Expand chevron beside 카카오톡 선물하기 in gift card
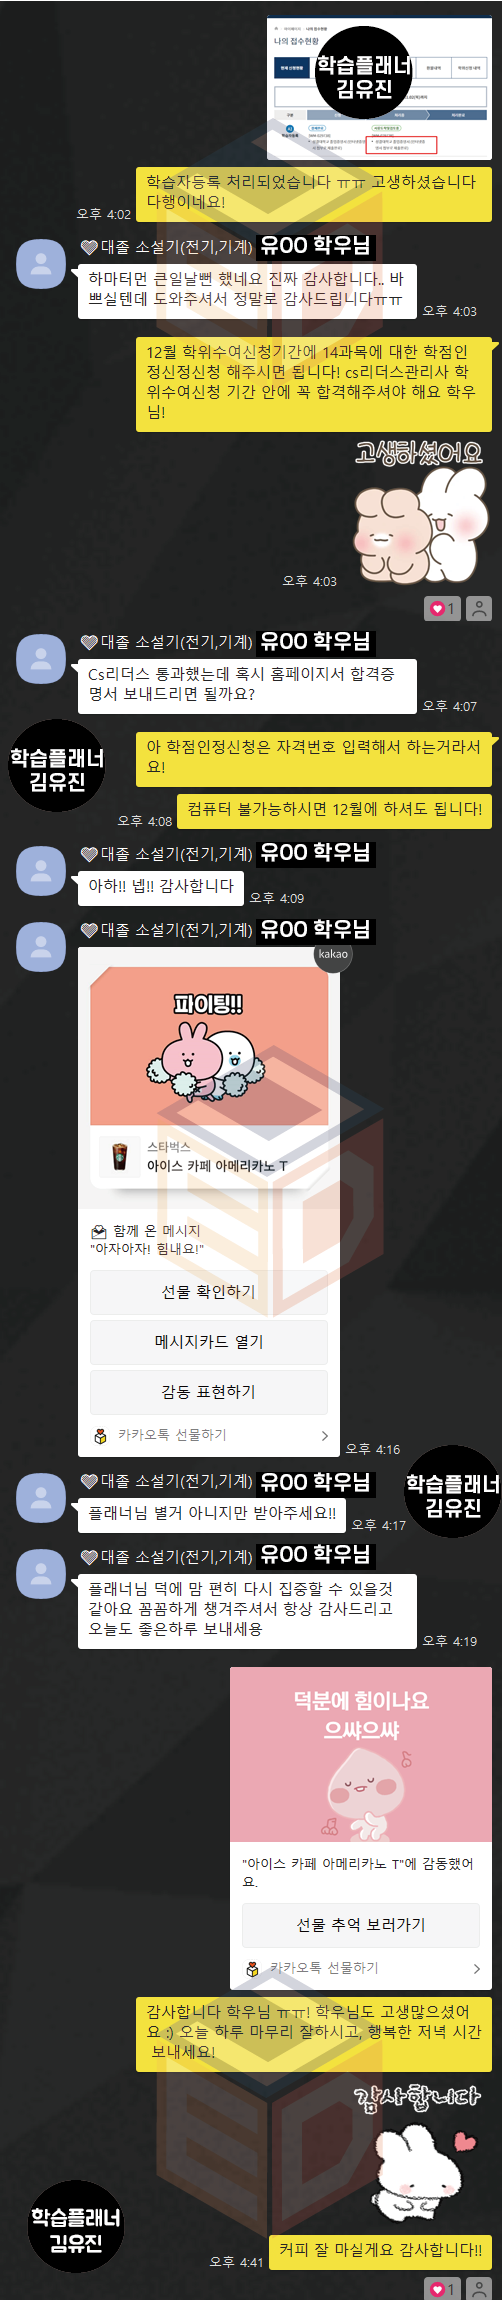This screenshot has width=502, height=2300. coord(324,1436)
